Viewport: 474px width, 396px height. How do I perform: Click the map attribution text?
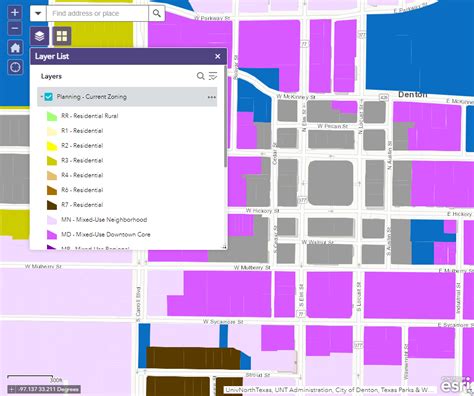coord(329,390)
